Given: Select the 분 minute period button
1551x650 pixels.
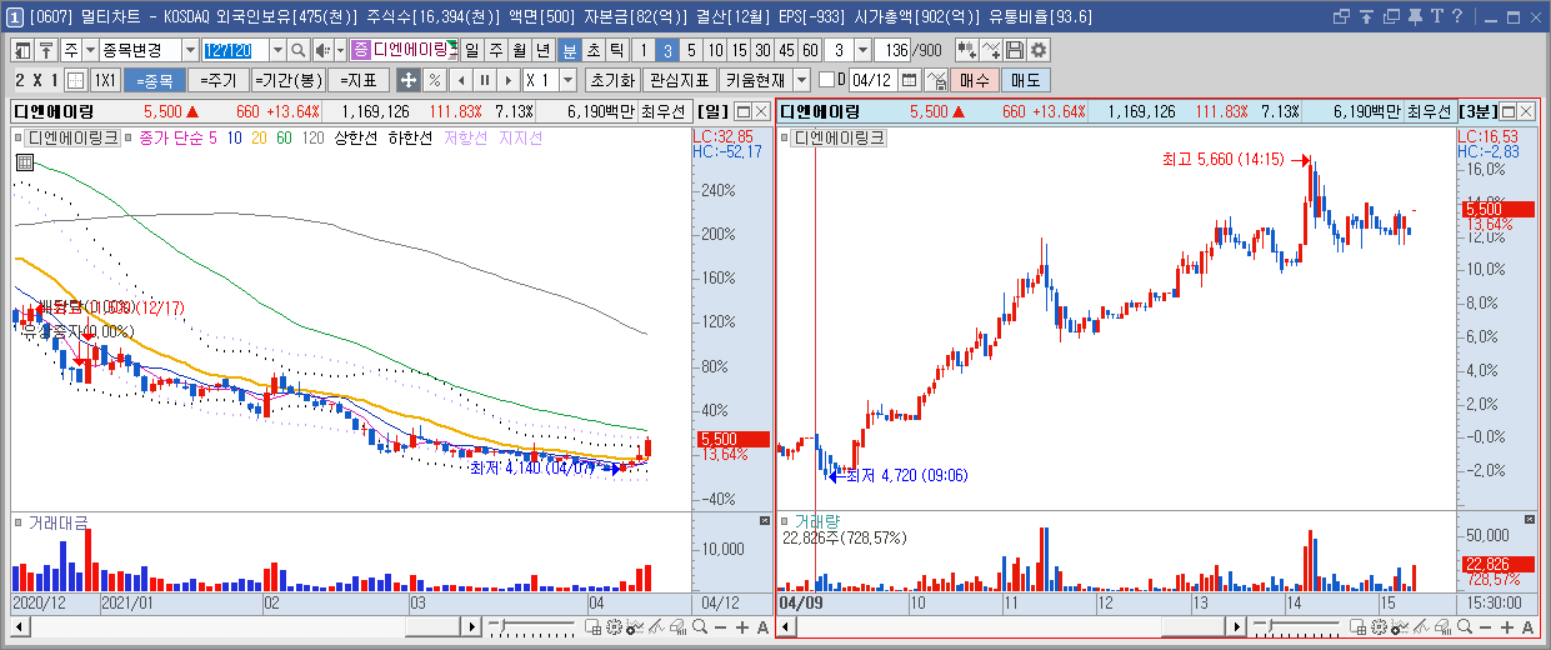Looking at the screenshot, I should point(569,50).
